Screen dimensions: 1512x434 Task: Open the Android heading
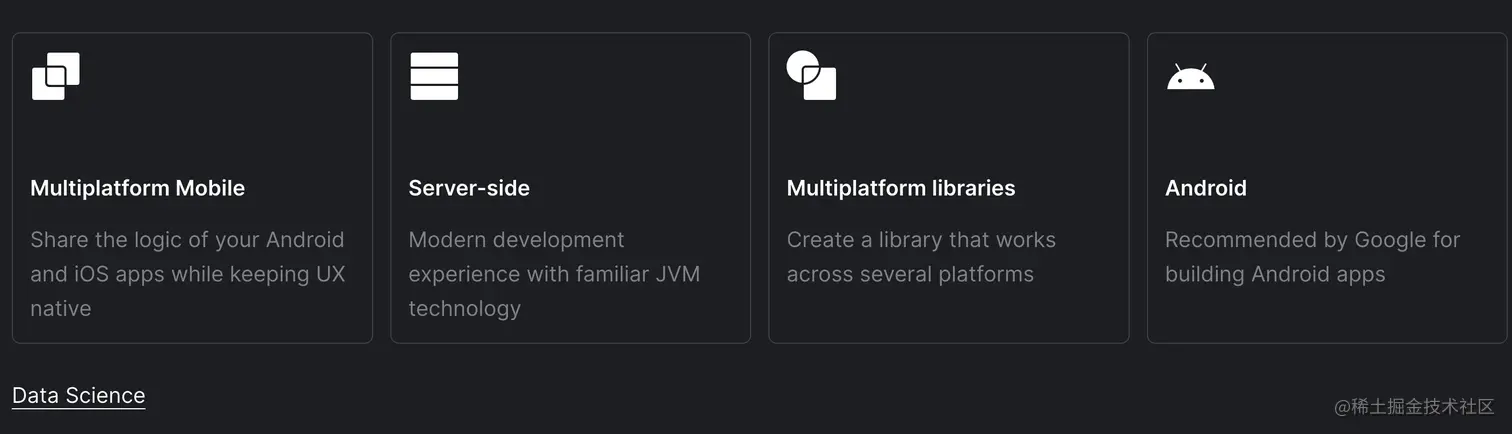[x=1206, y=188]
